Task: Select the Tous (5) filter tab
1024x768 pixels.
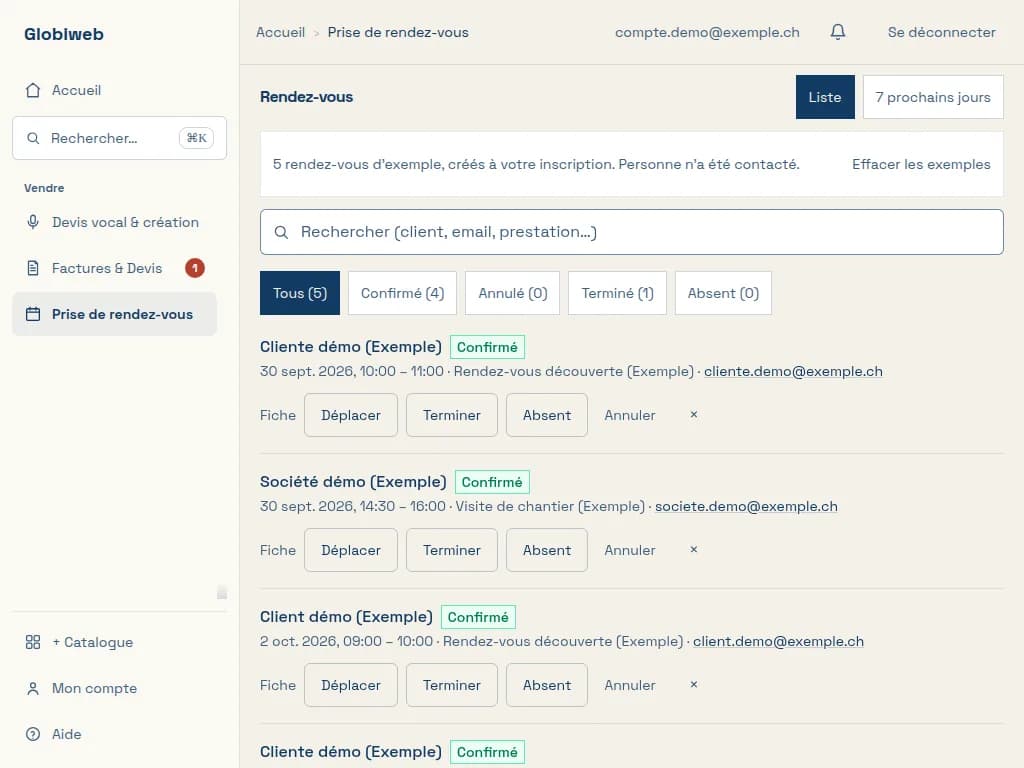Action: [300, 293]
